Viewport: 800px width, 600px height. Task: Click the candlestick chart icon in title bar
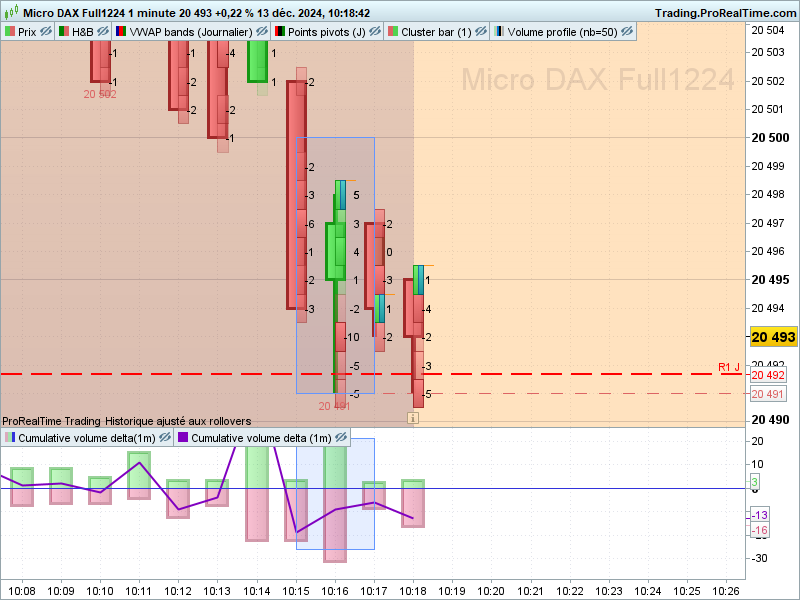coord(11,11)
